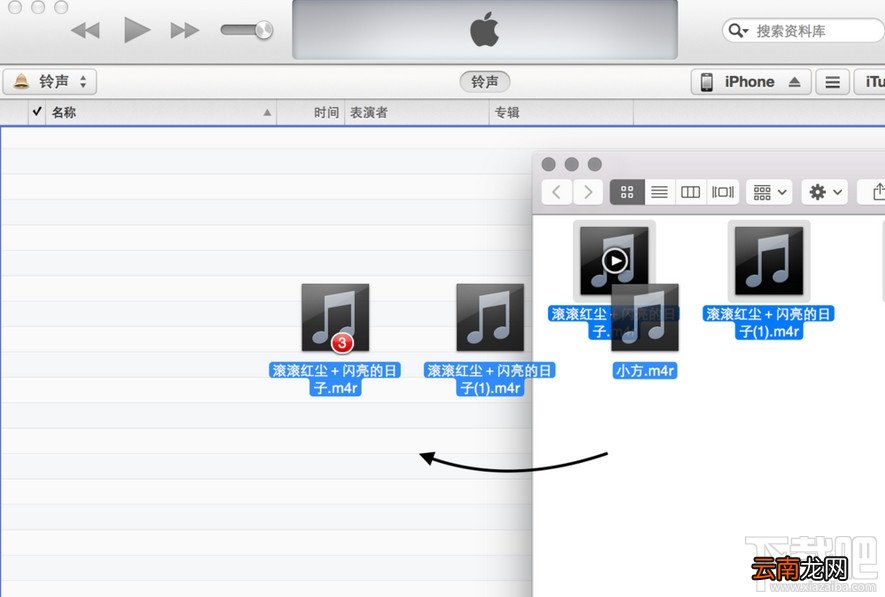The width and height of the screenshot is (885, 597).
Task: Sort by the 专辑 column
Action: [x=561, y=112]
